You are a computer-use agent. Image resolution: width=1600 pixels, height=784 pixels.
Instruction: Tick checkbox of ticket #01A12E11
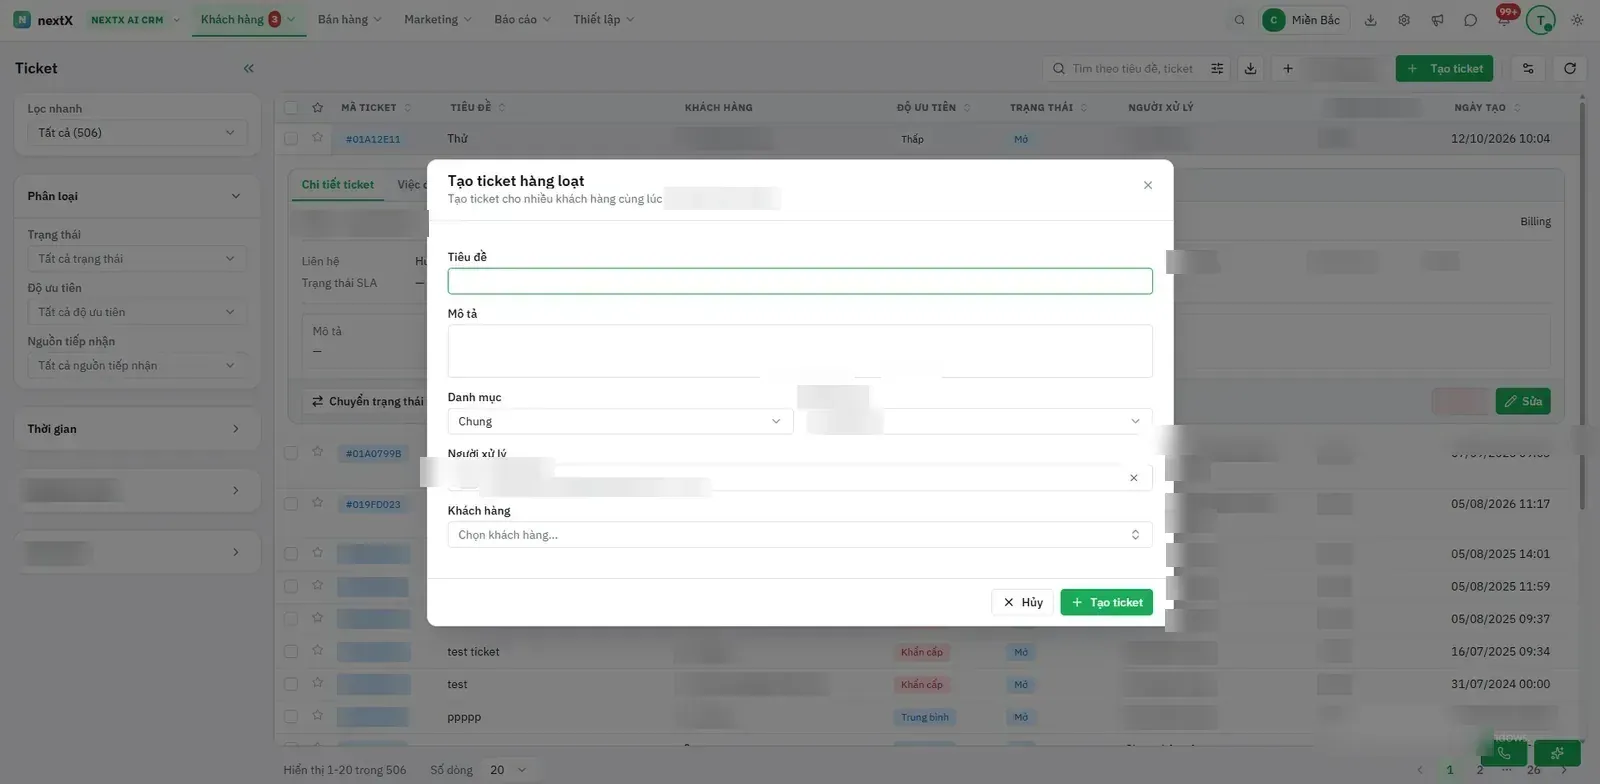(291, 139)
